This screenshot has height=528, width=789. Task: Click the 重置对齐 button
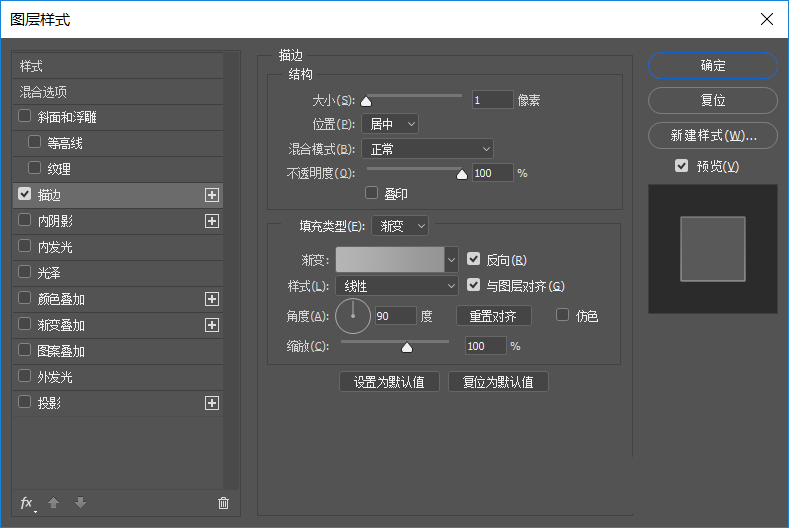493,316
